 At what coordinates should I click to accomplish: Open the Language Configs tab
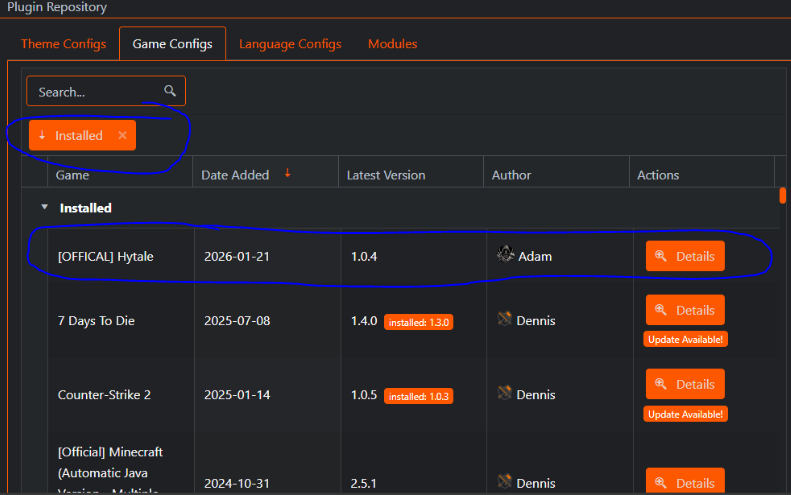pos(290,44)
